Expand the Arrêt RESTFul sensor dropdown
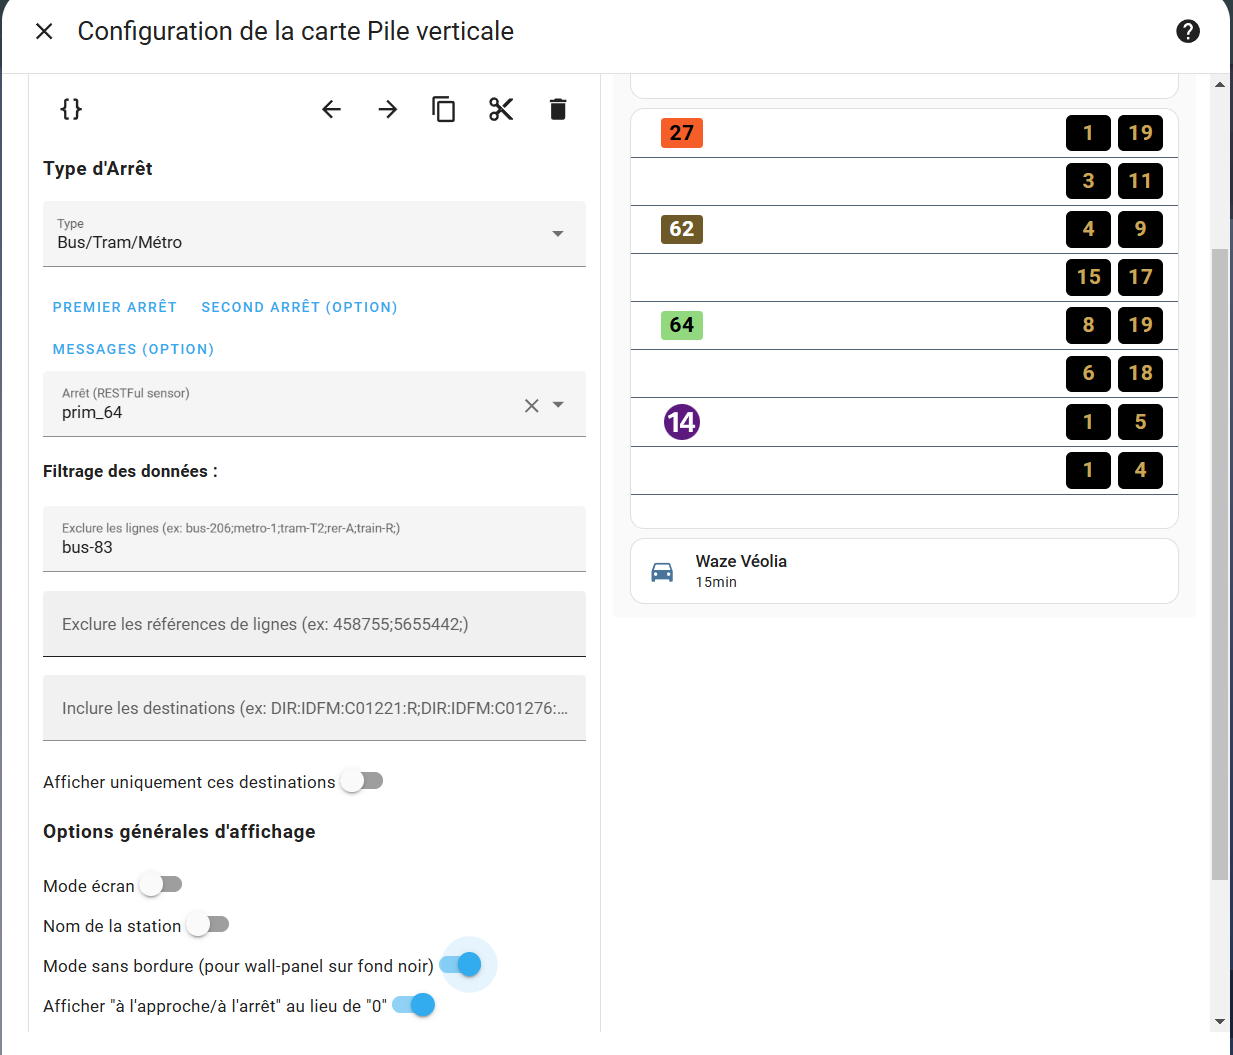1233x1055 pixels. pos(559,405)
